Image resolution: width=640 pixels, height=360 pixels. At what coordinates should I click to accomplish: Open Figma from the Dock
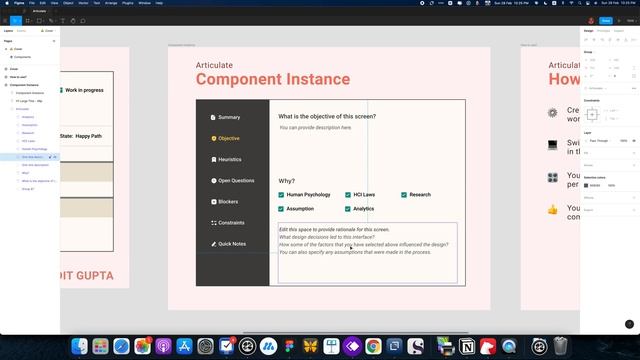(x=289, y=346)
